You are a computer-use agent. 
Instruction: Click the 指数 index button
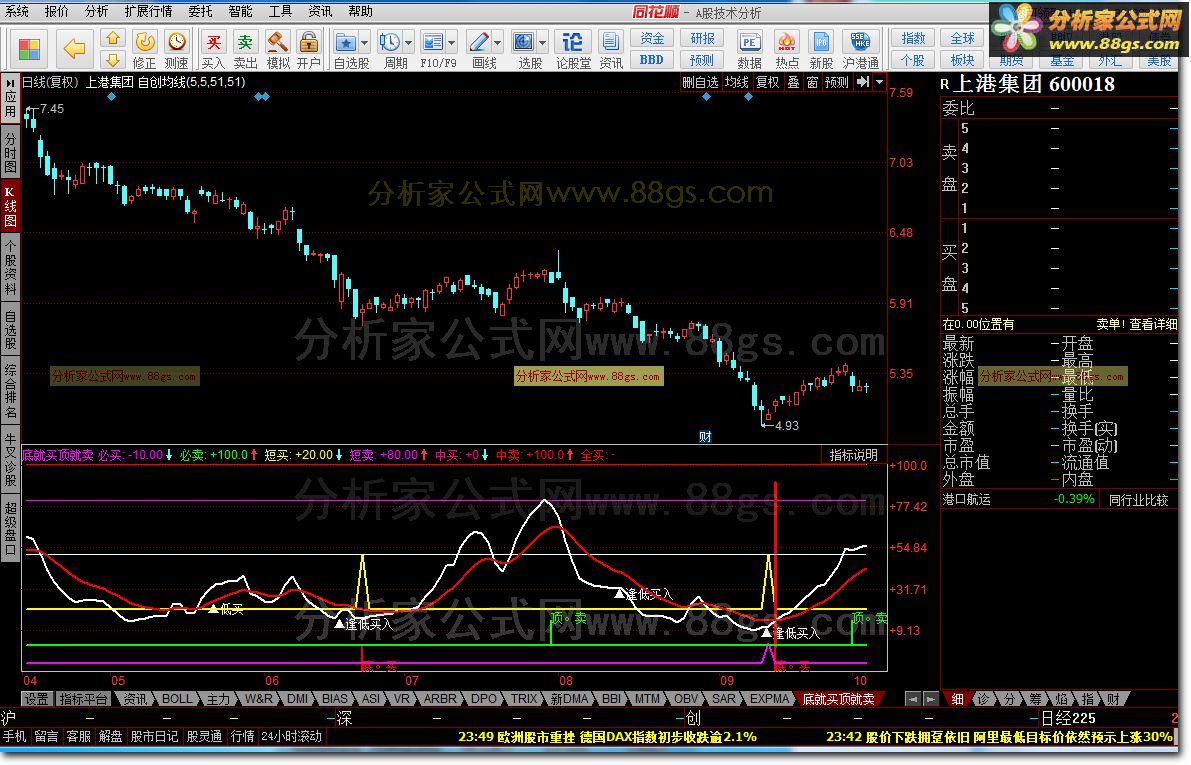click(913, 38)
